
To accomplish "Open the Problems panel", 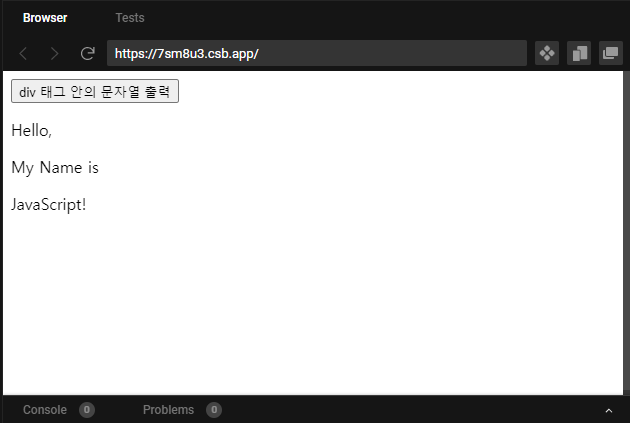I will 168,410.
